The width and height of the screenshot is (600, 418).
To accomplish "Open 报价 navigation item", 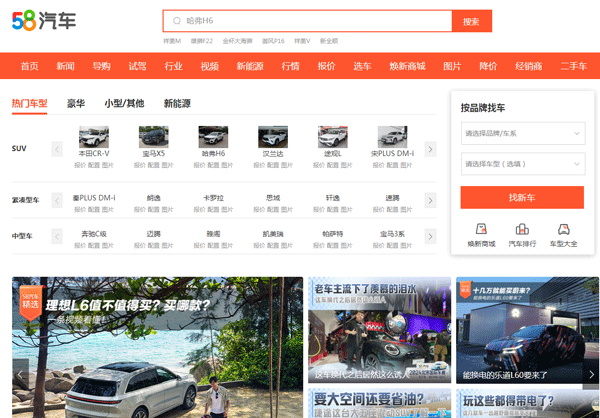I will [x=326, y=66].
